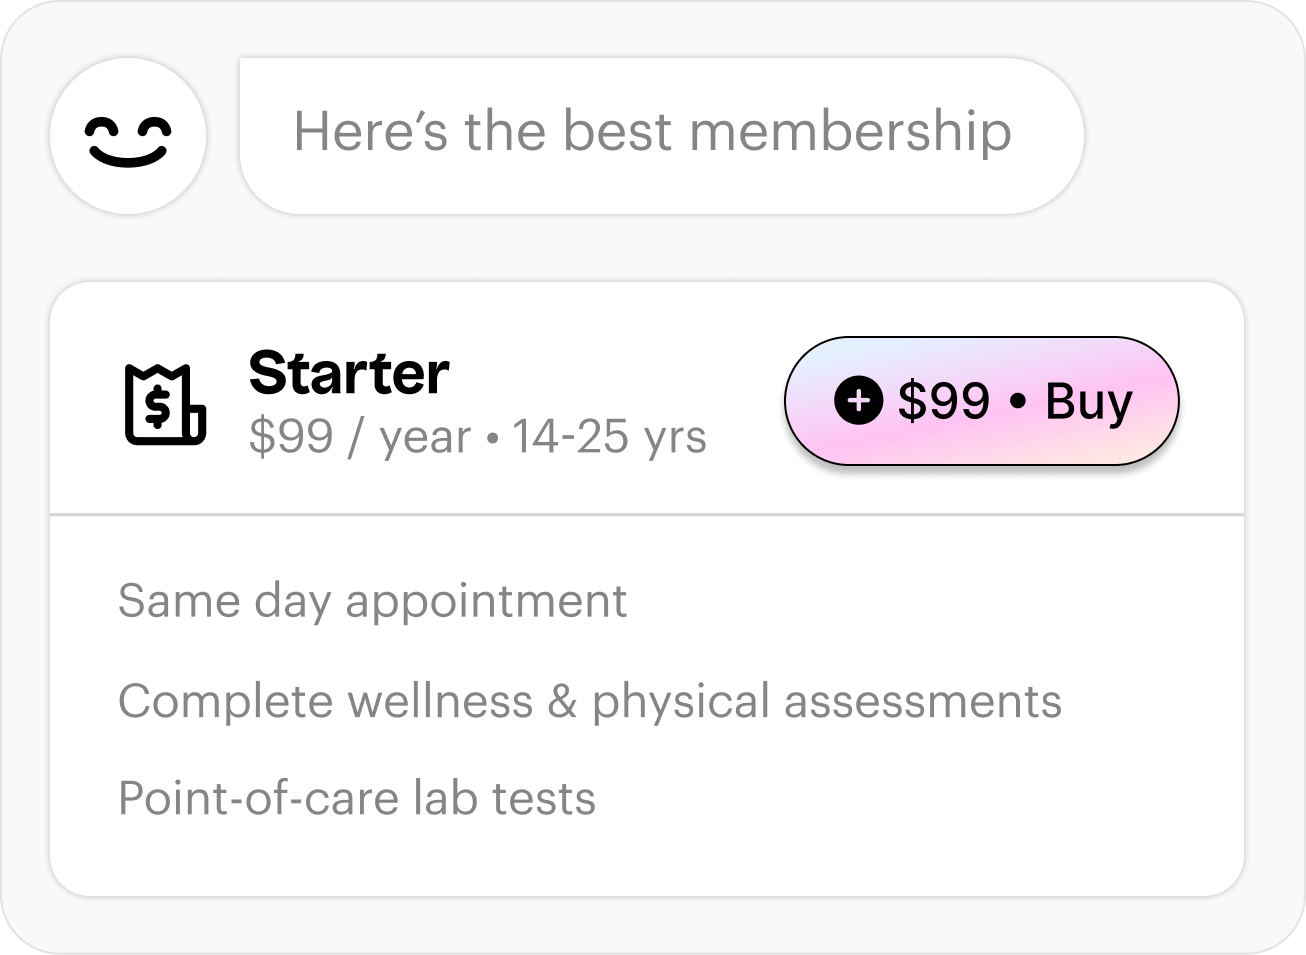Click the '$99' price on gradient button

[x=943, y=401]
